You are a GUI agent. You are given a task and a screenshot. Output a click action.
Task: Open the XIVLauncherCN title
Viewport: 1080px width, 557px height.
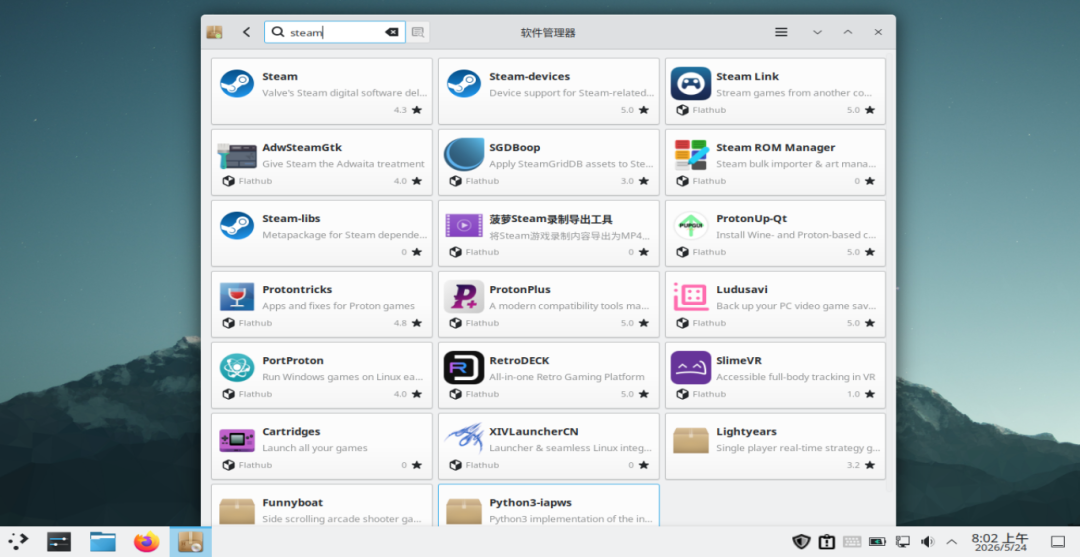tap(534, 432)
